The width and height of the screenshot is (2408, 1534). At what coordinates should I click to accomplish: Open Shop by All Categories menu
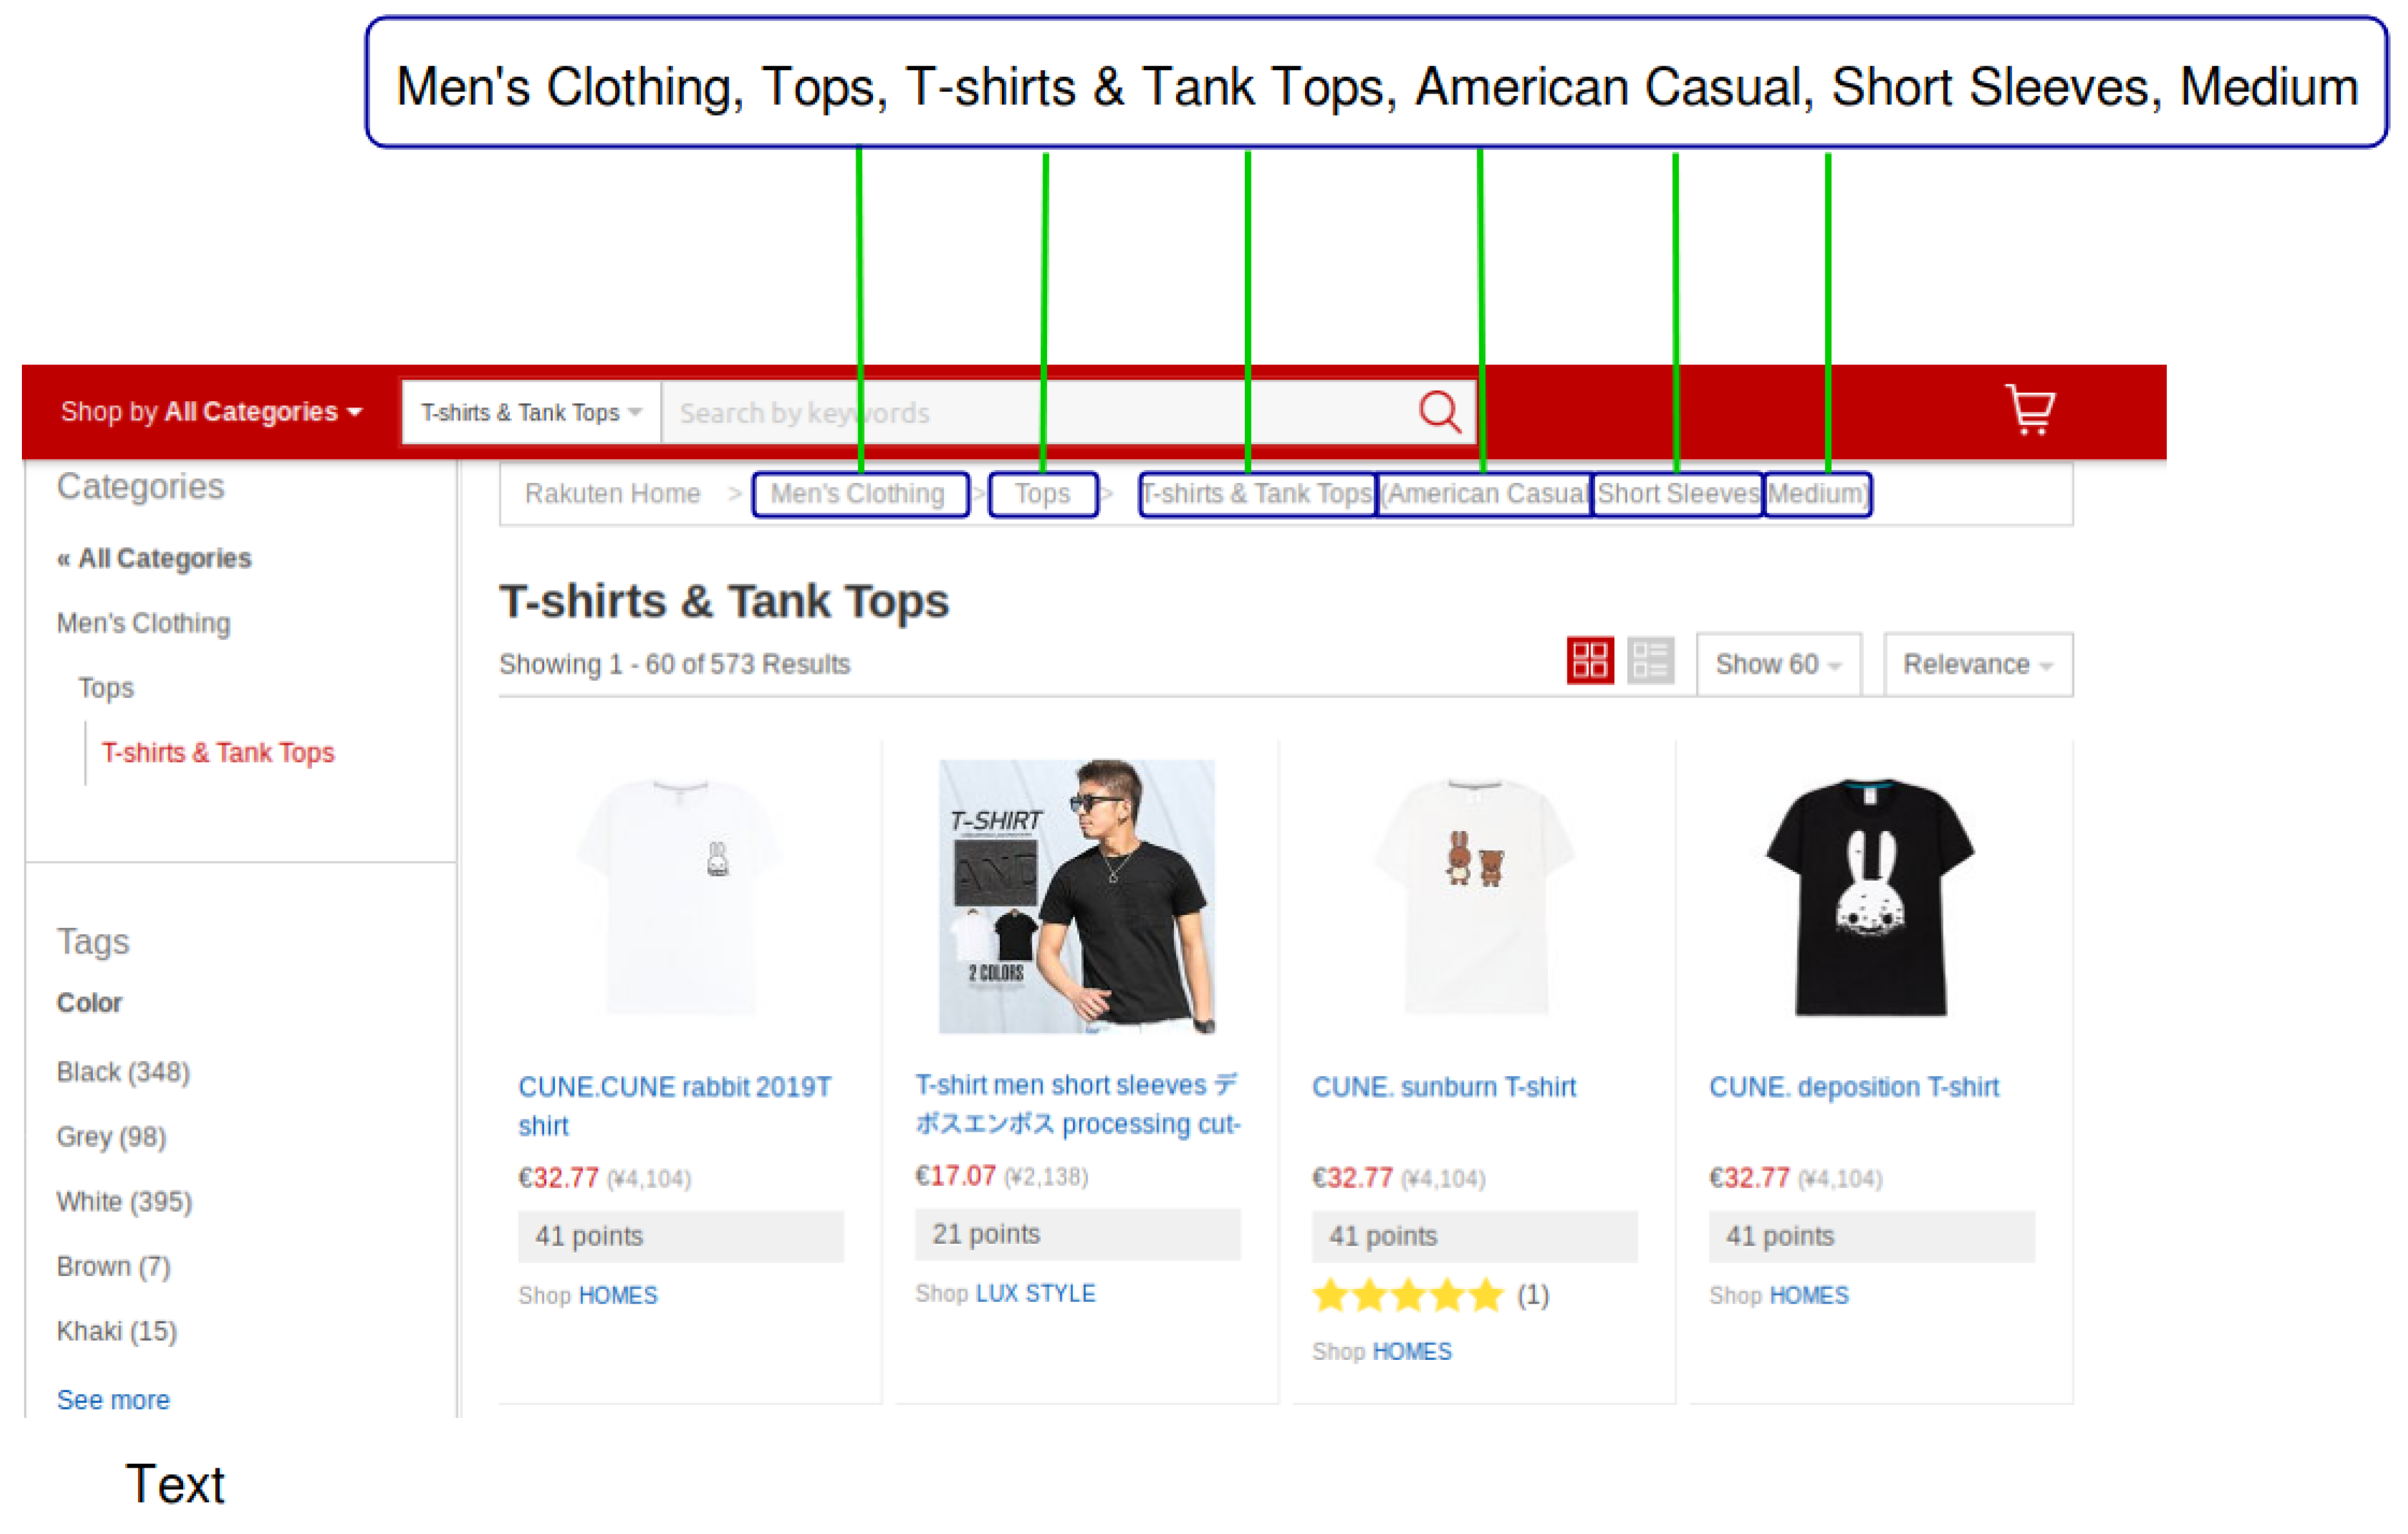[x=210, y=412]
